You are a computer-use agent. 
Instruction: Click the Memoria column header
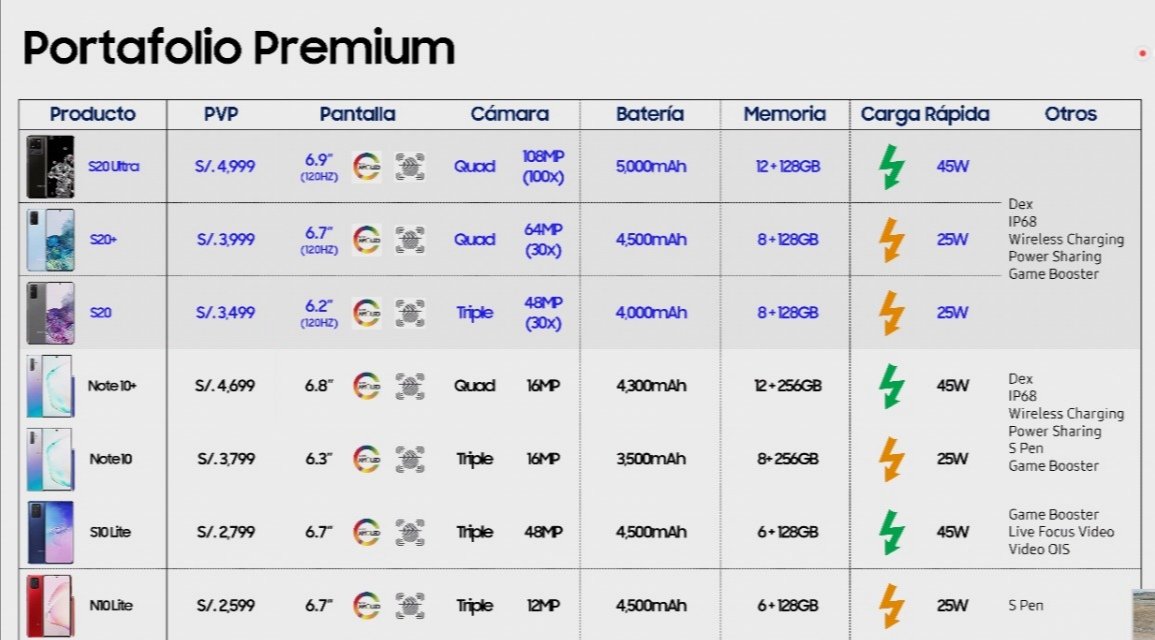tap(784, 114)
